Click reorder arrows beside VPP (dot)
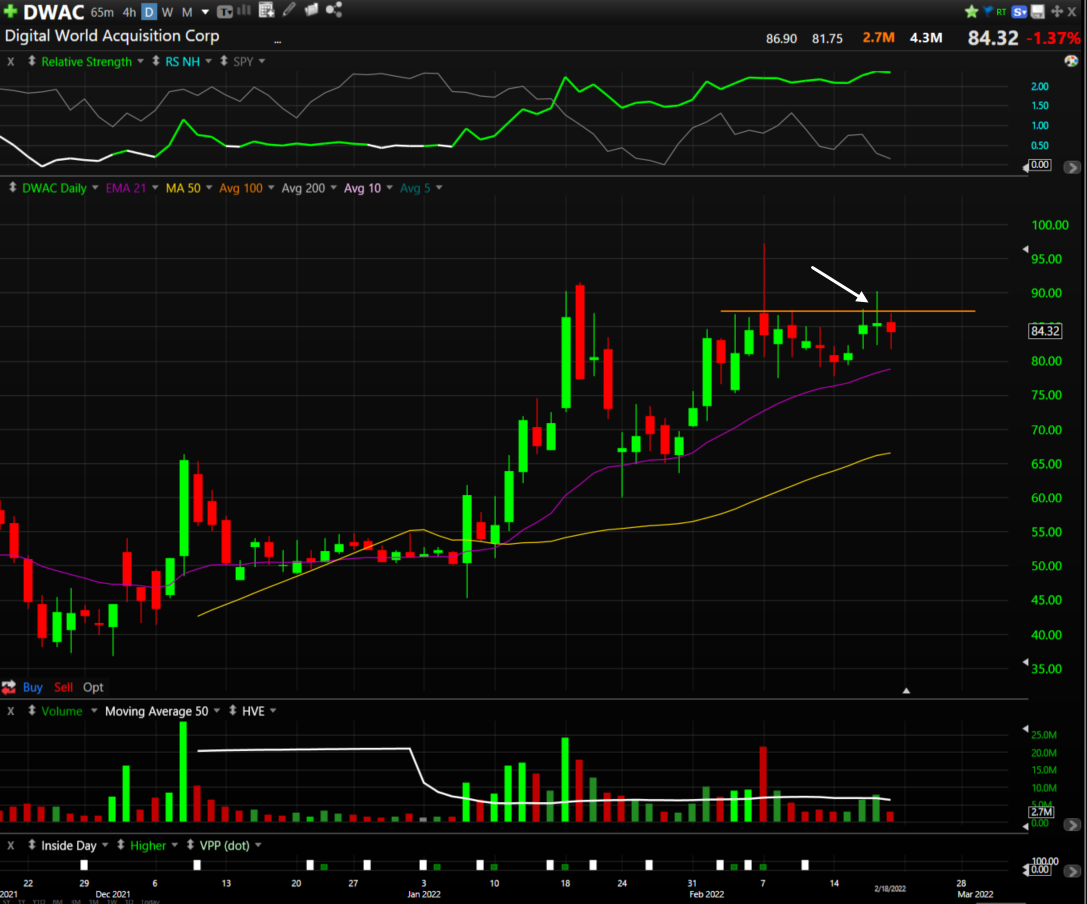This screenshot has width=1087, height=904. point(191,845)
